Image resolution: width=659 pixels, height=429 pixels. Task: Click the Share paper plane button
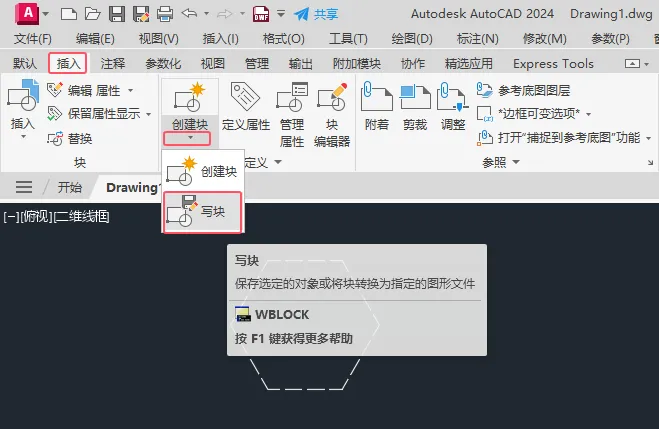tap(315, 14)
